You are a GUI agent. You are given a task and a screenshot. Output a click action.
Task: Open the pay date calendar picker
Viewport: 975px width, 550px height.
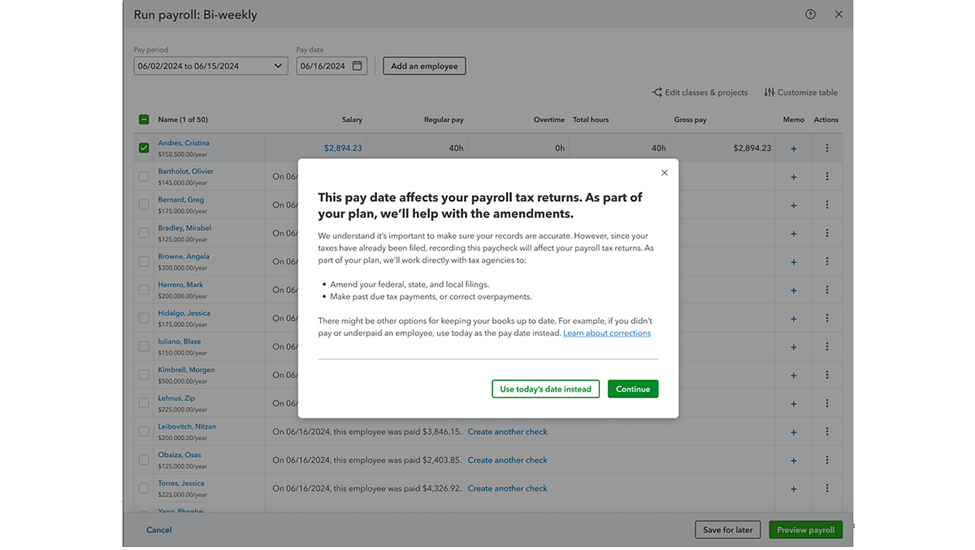(x=357, y=66)
